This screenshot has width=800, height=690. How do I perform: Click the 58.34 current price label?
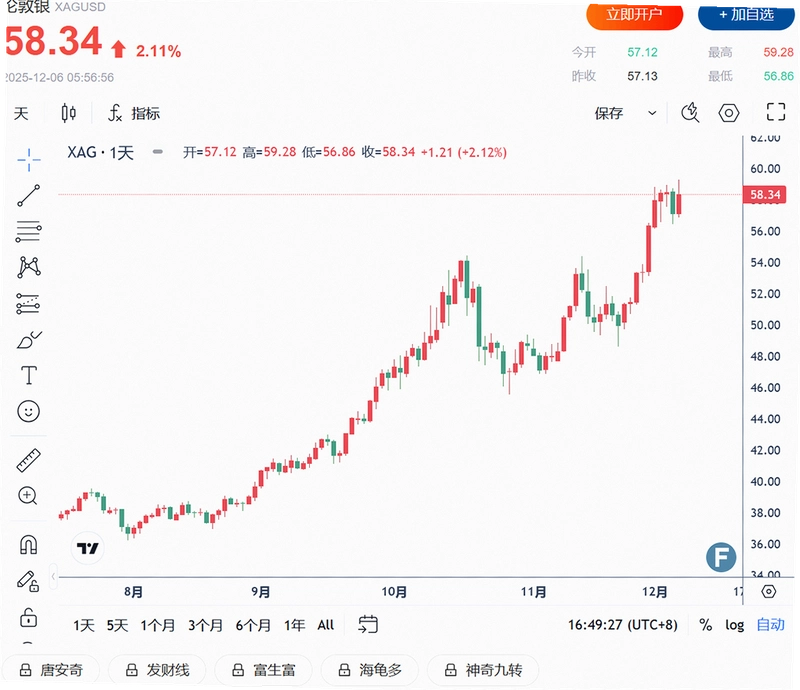coord(764,194)
